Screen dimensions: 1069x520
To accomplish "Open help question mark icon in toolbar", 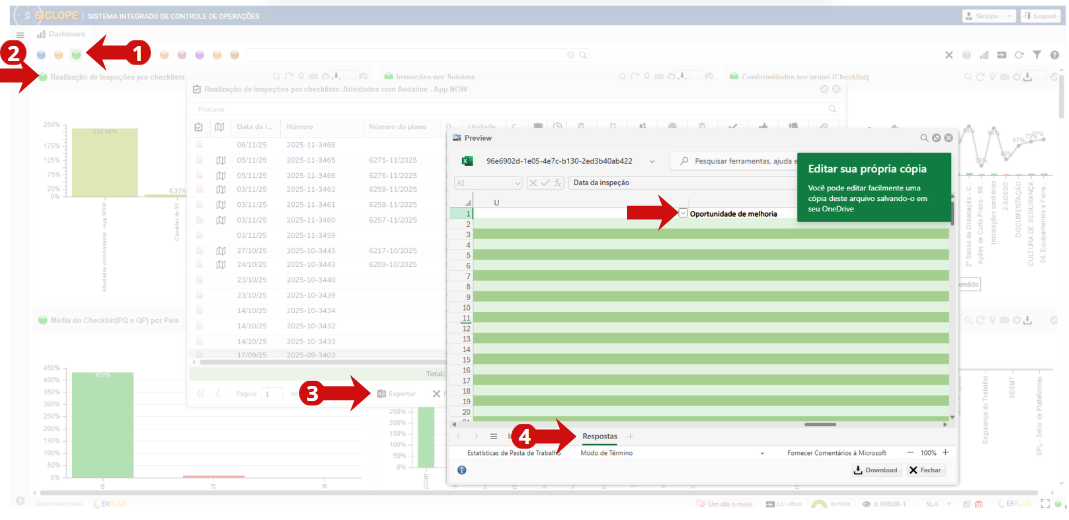I will click(1054, 55).
